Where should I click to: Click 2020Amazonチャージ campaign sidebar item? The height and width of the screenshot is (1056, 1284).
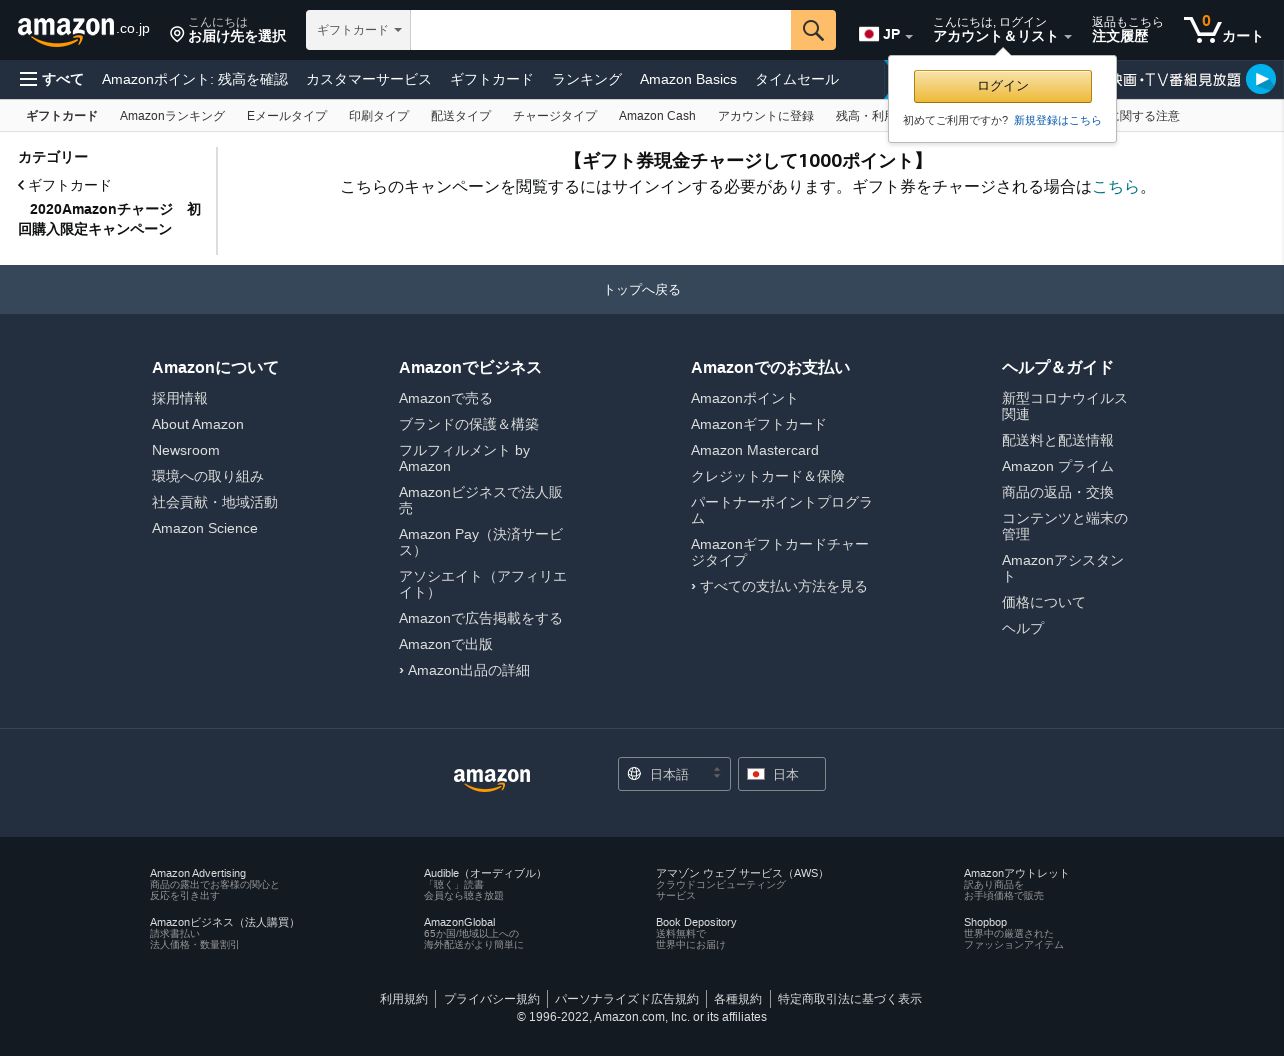[x=109, y=219]
